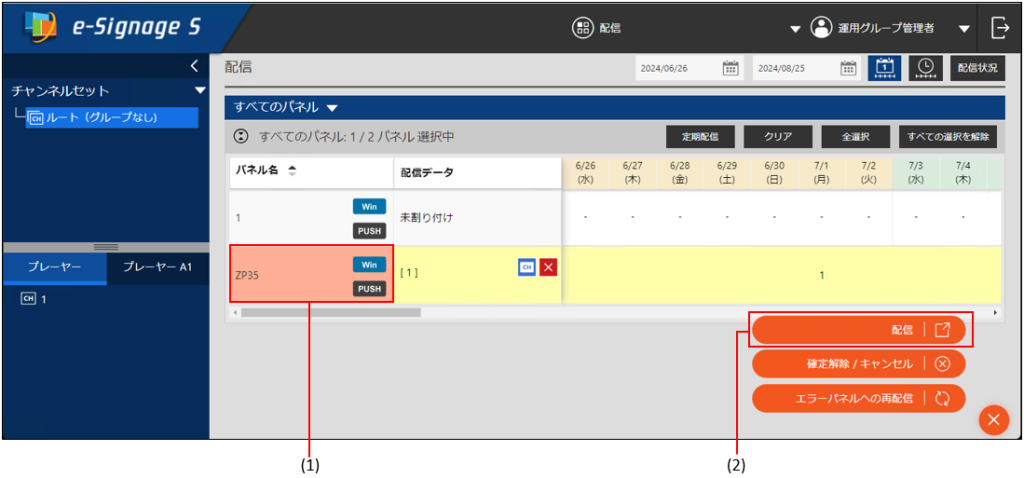Remove assignment with red X icon
Viewport: 1024px width, 478px height.
click(x=549, y=268)
